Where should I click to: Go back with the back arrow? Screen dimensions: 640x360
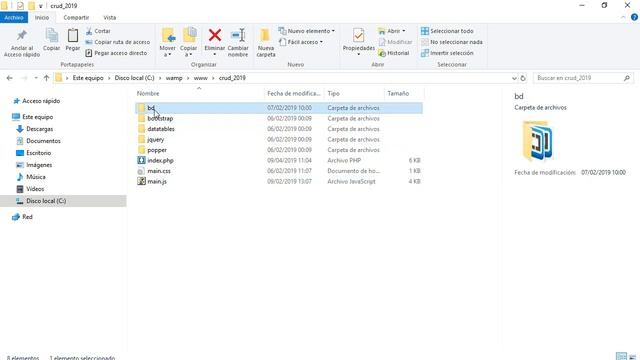coord(10,78)
